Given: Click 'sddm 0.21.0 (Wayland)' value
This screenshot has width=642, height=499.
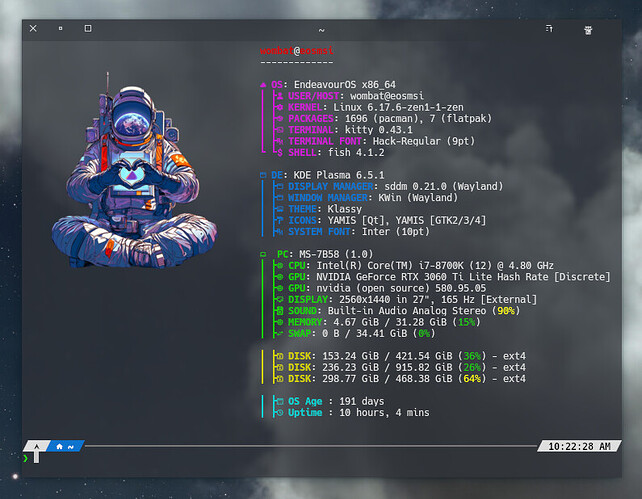Looking at the screenshot, I should 443,186.
